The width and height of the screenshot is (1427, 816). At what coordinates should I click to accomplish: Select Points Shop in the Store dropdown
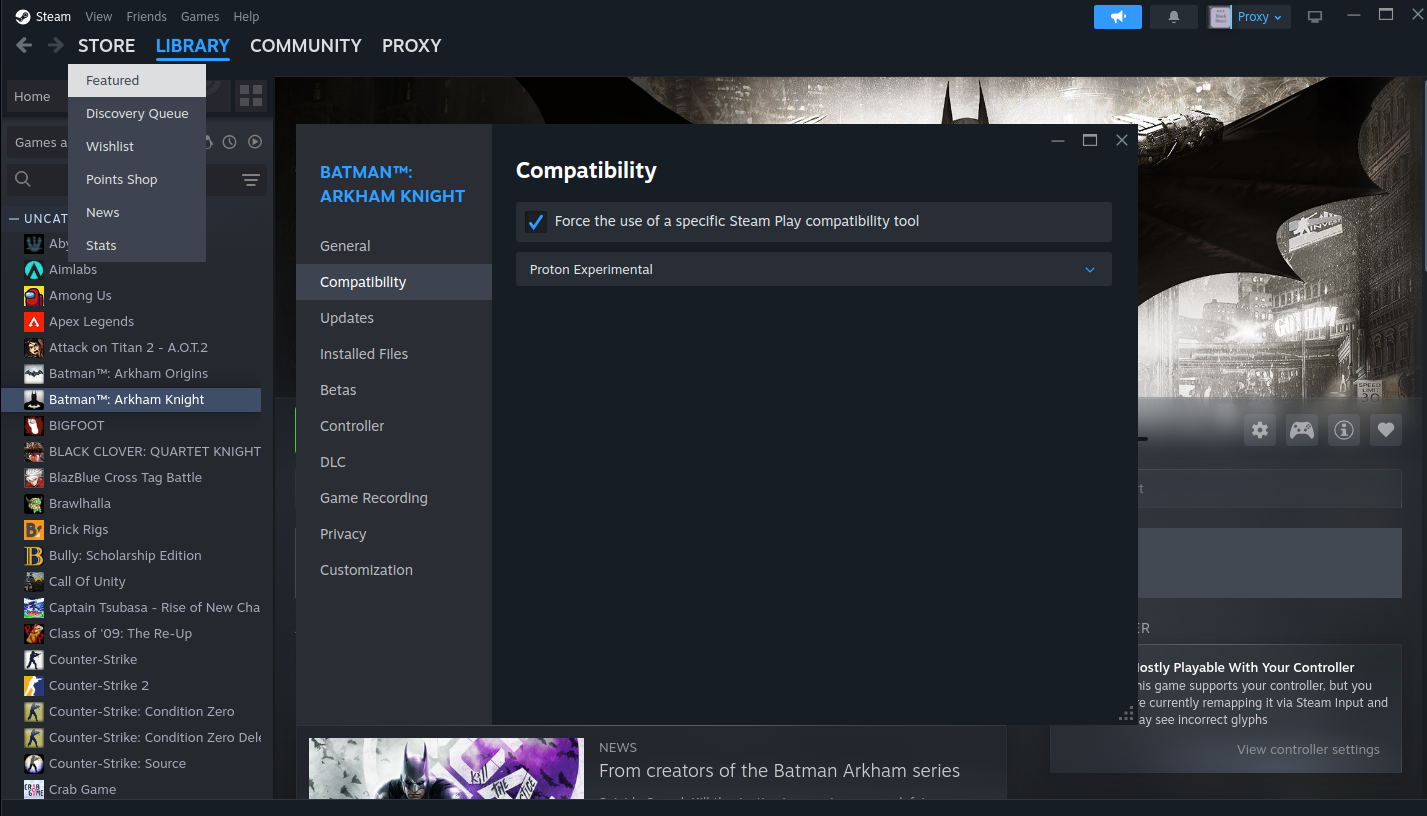coord(137,180)
